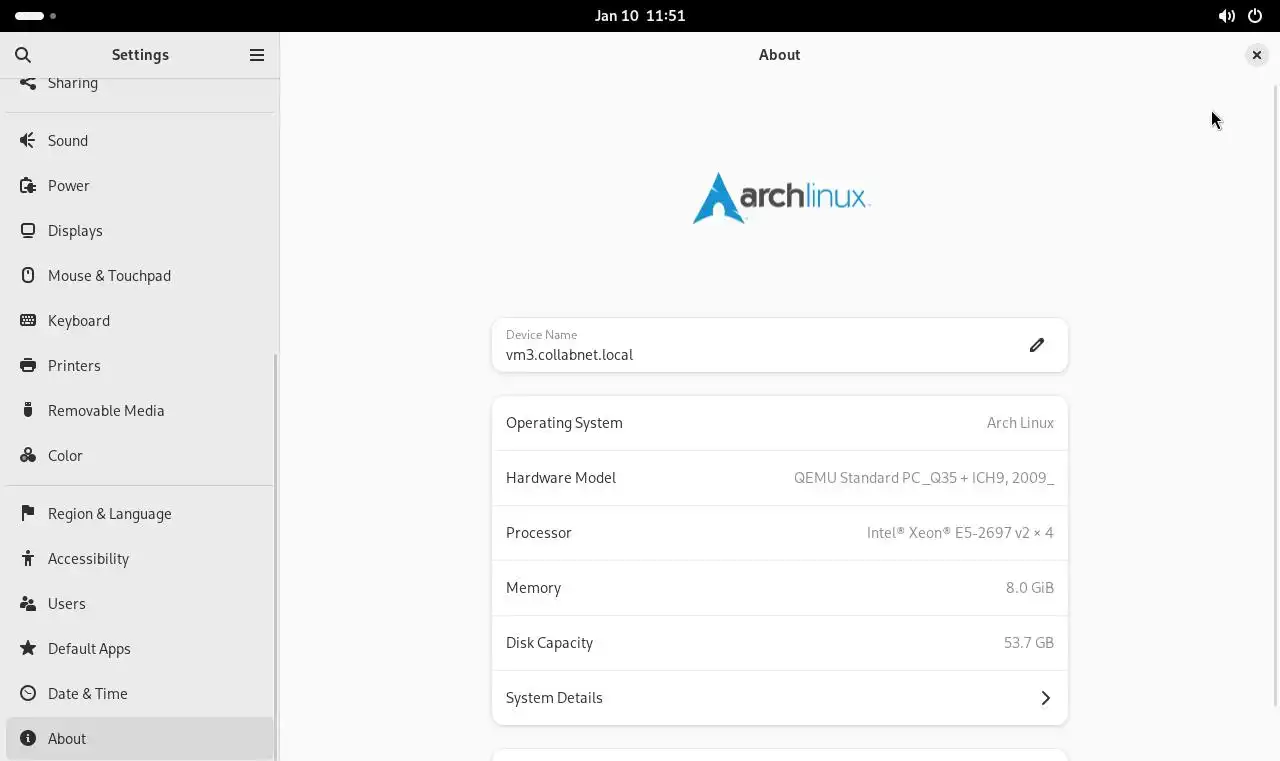1280x761 pixels.
Task: Click the Color icon in sidebar
Action: [x=28, y=455]
